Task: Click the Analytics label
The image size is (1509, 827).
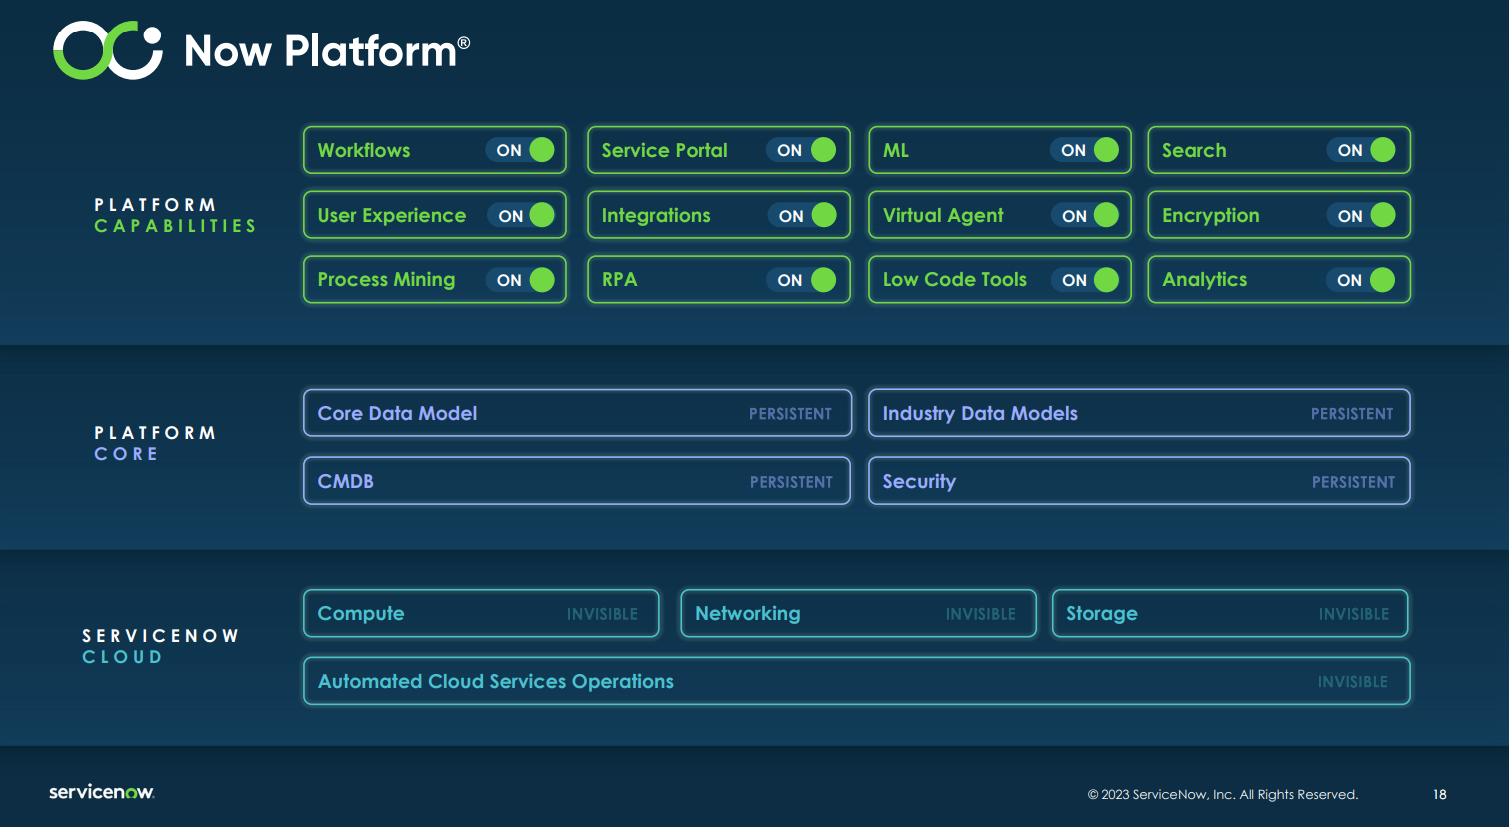Action: pyautogui.click(x=1204, y=280)
